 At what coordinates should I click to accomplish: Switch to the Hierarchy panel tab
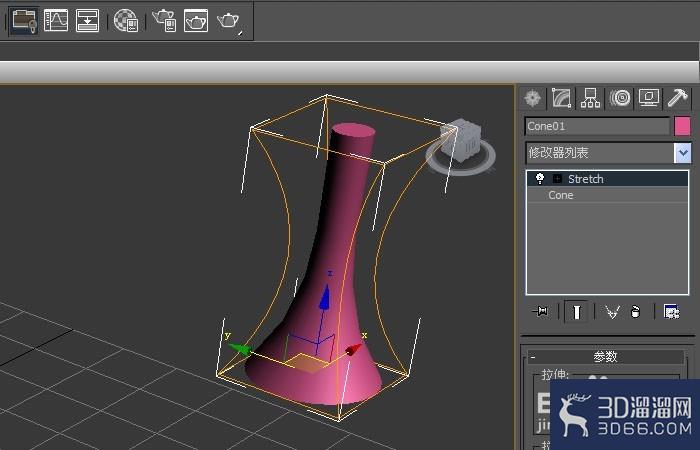tap(591, 98)
